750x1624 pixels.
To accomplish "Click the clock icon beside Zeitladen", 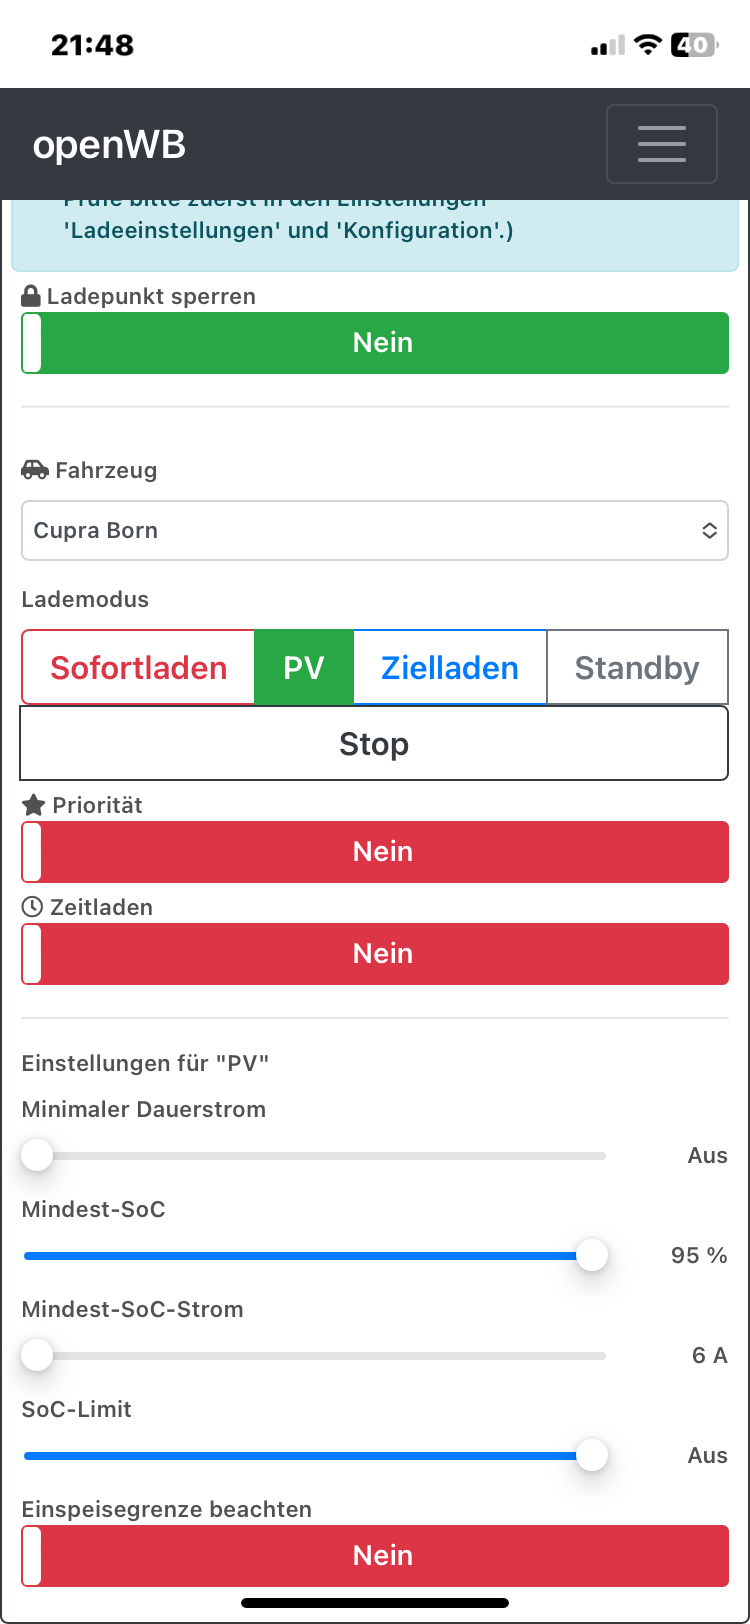I will point(33,907).
